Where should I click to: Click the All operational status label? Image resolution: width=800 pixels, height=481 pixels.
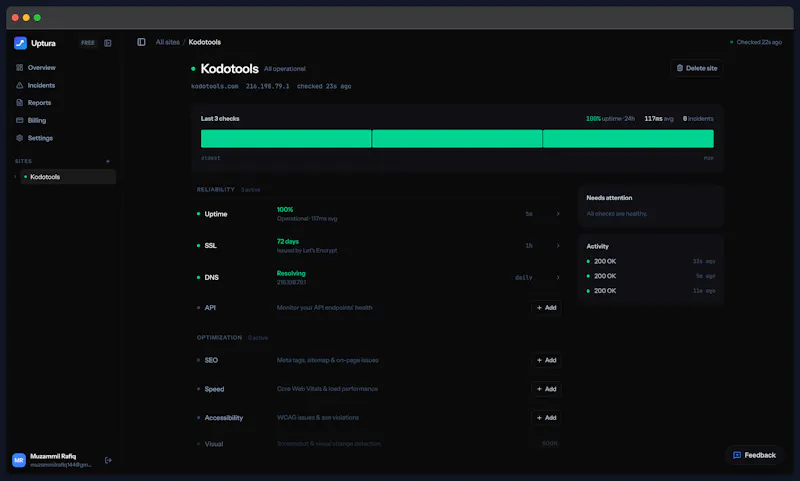click(x=285, y=69)
